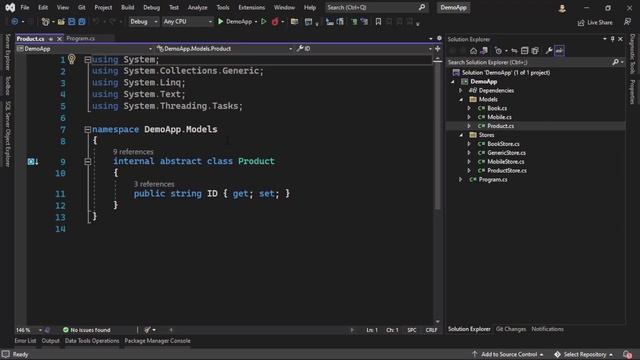Click the notifications bell in status bar

(627, 354)
